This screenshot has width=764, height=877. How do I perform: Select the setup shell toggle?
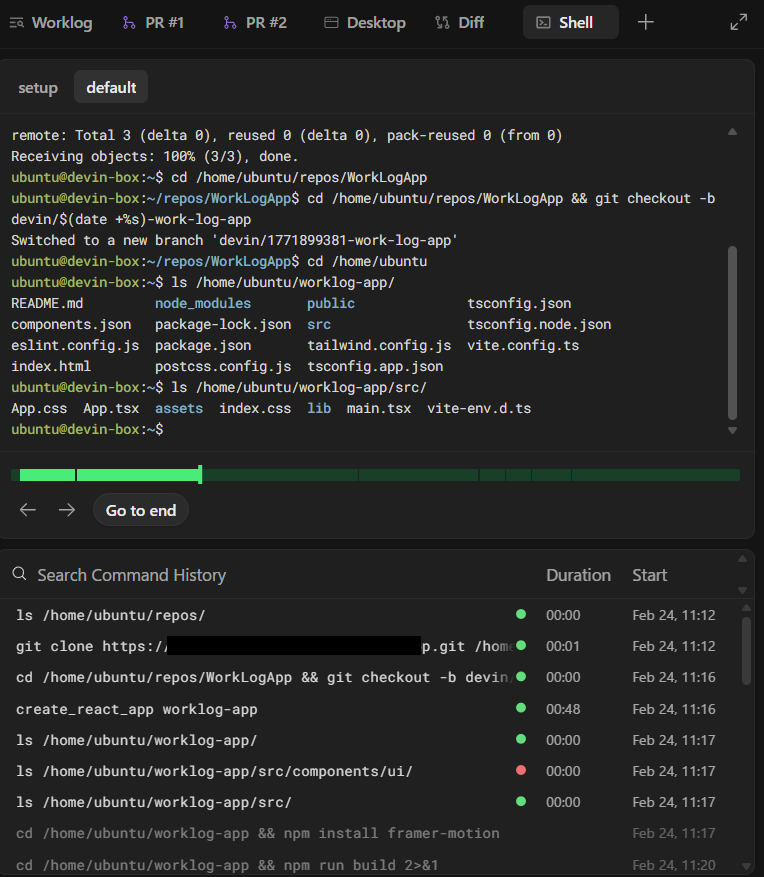tap(38, 87)
